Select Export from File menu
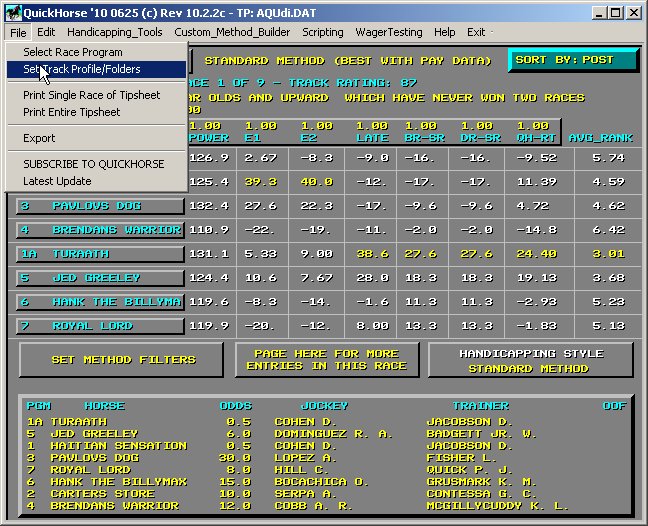Viewport: 648px width, 526px height. click(x=96, y=138)
